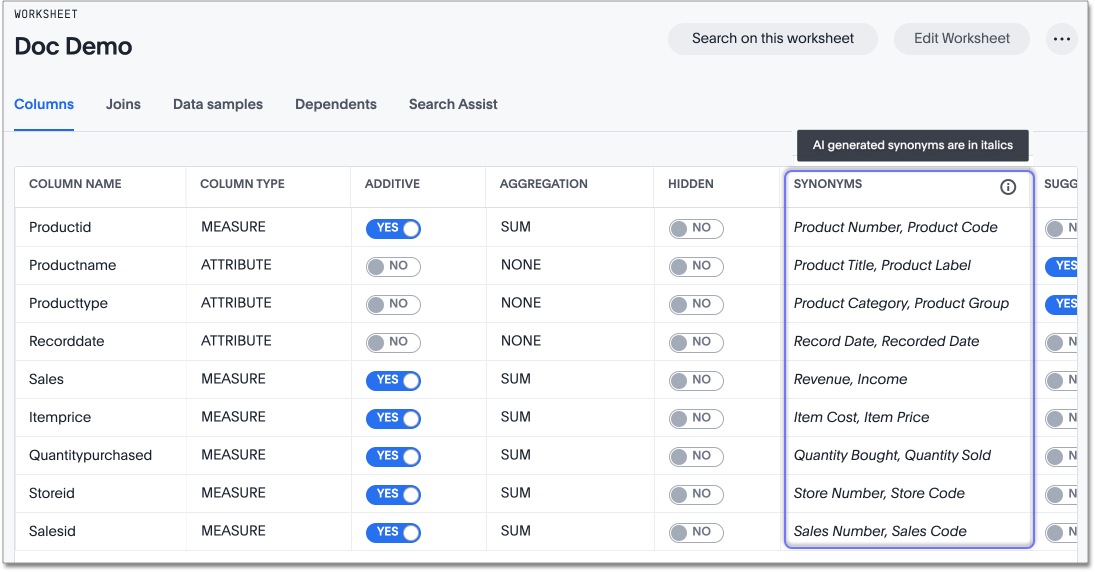Viewport: 1095px width, 572px height.
Task: Change Column Type MEASURE for Storeid
Action: tap(233, 493)
